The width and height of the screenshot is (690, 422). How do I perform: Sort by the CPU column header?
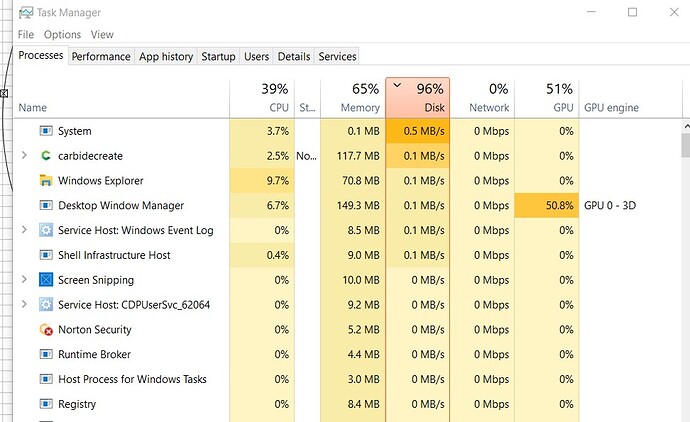pos(262,98)
